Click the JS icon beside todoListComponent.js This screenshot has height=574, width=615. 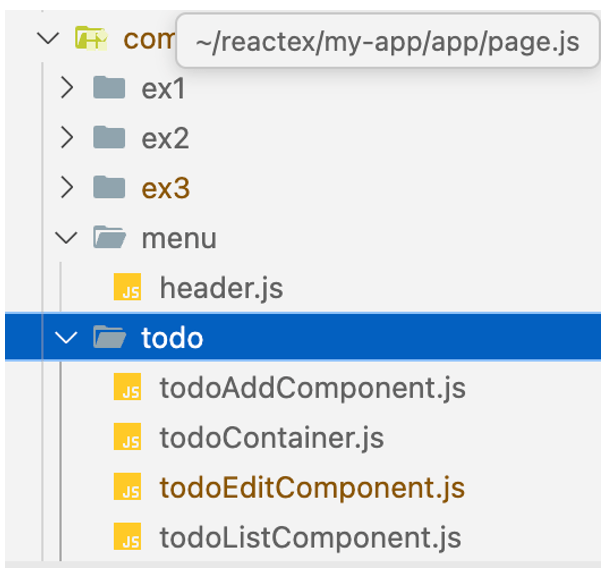pyautogui.click(x=129, y=538)
